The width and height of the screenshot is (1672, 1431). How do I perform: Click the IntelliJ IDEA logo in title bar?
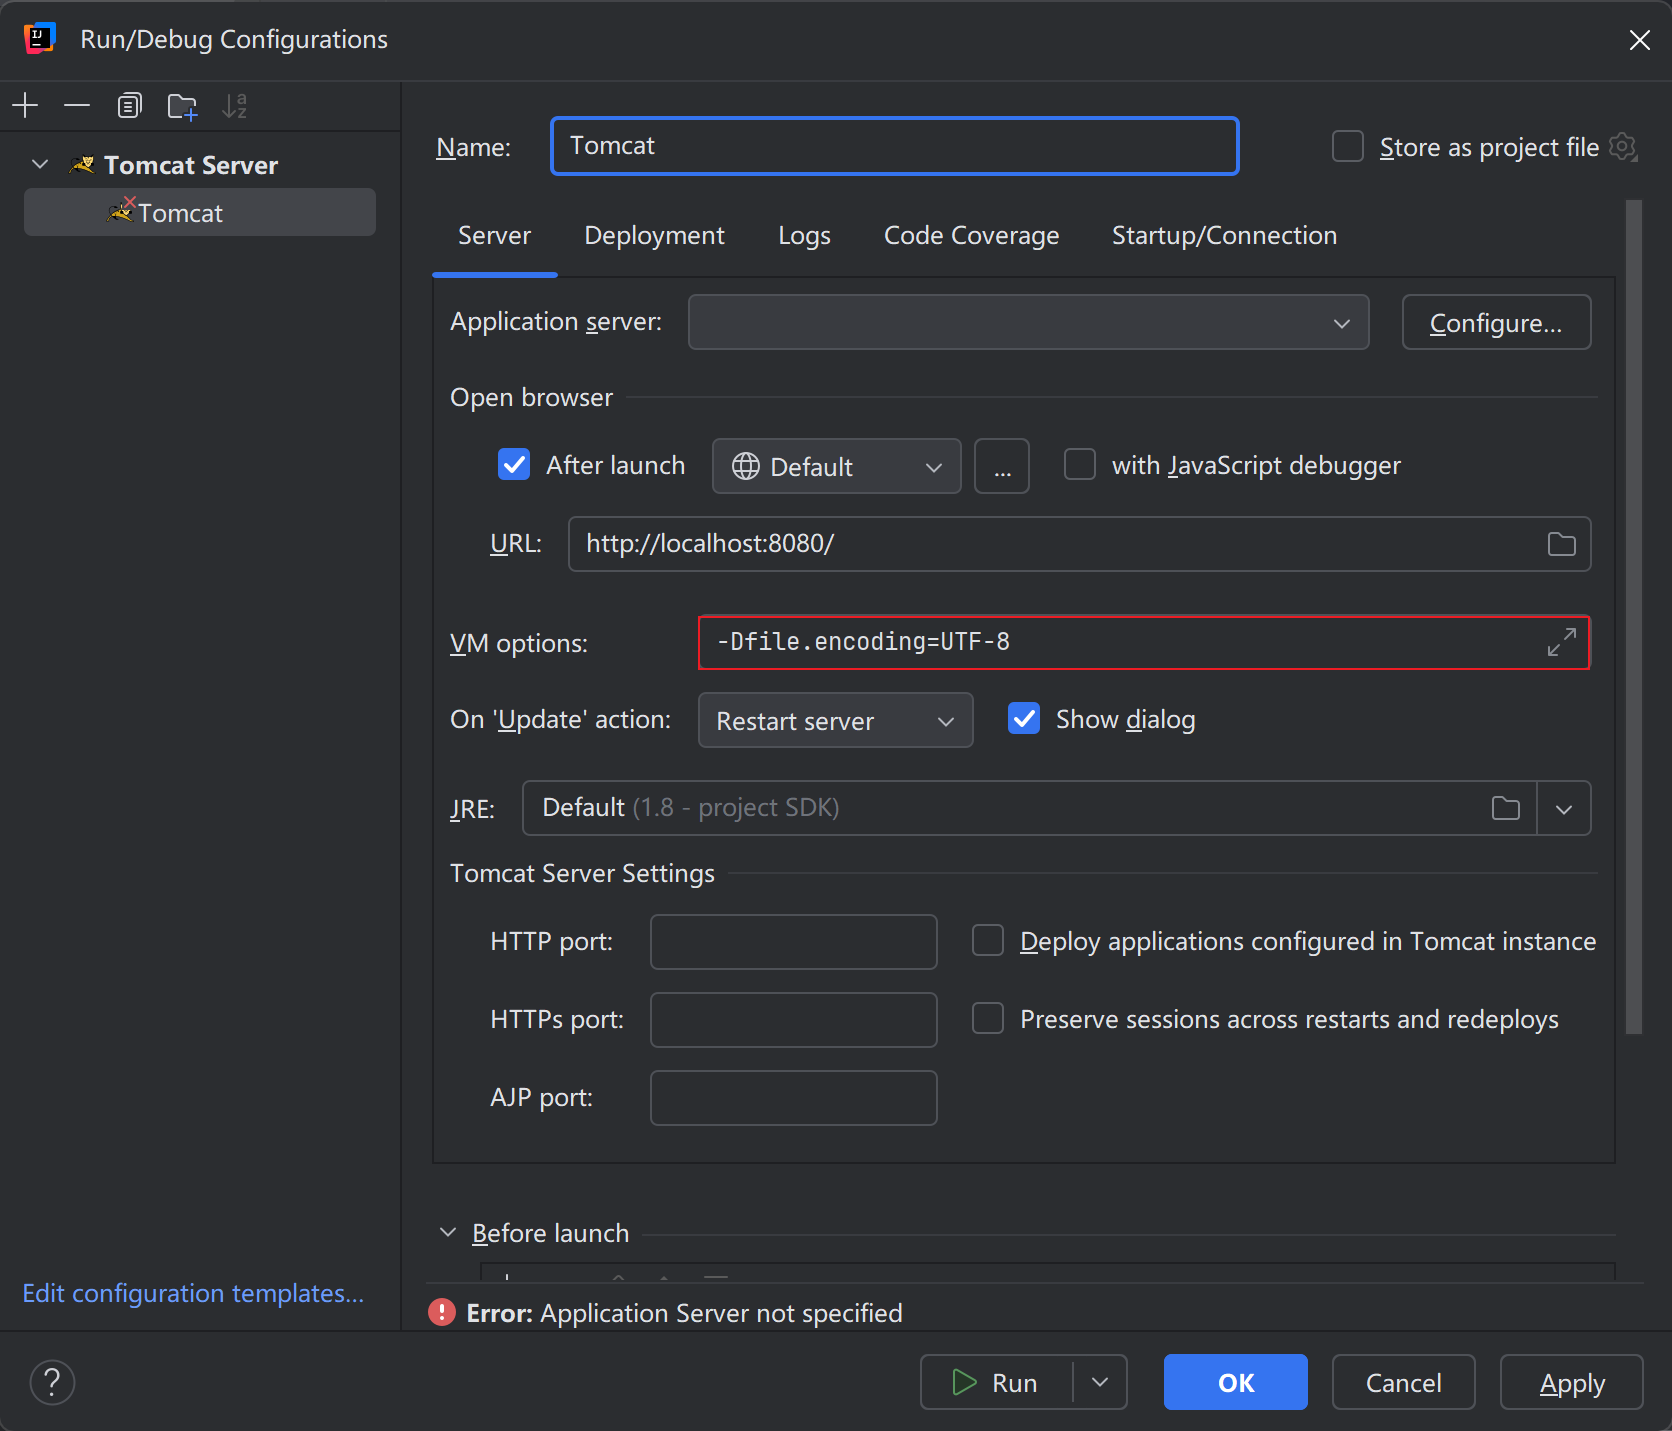point(39,39)
